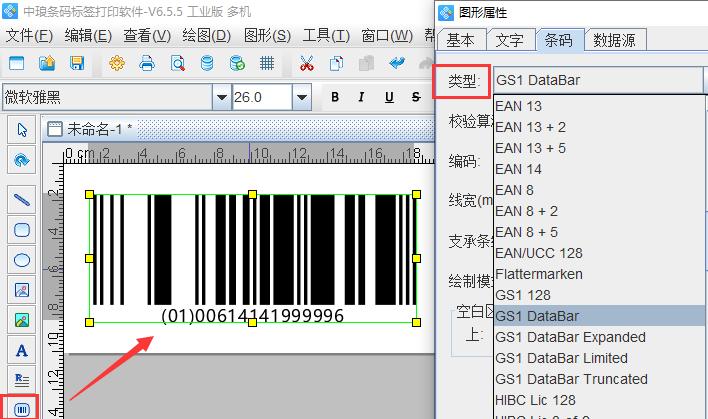Click the copy icon
The image size is (708, 419).
click(336, 63)
